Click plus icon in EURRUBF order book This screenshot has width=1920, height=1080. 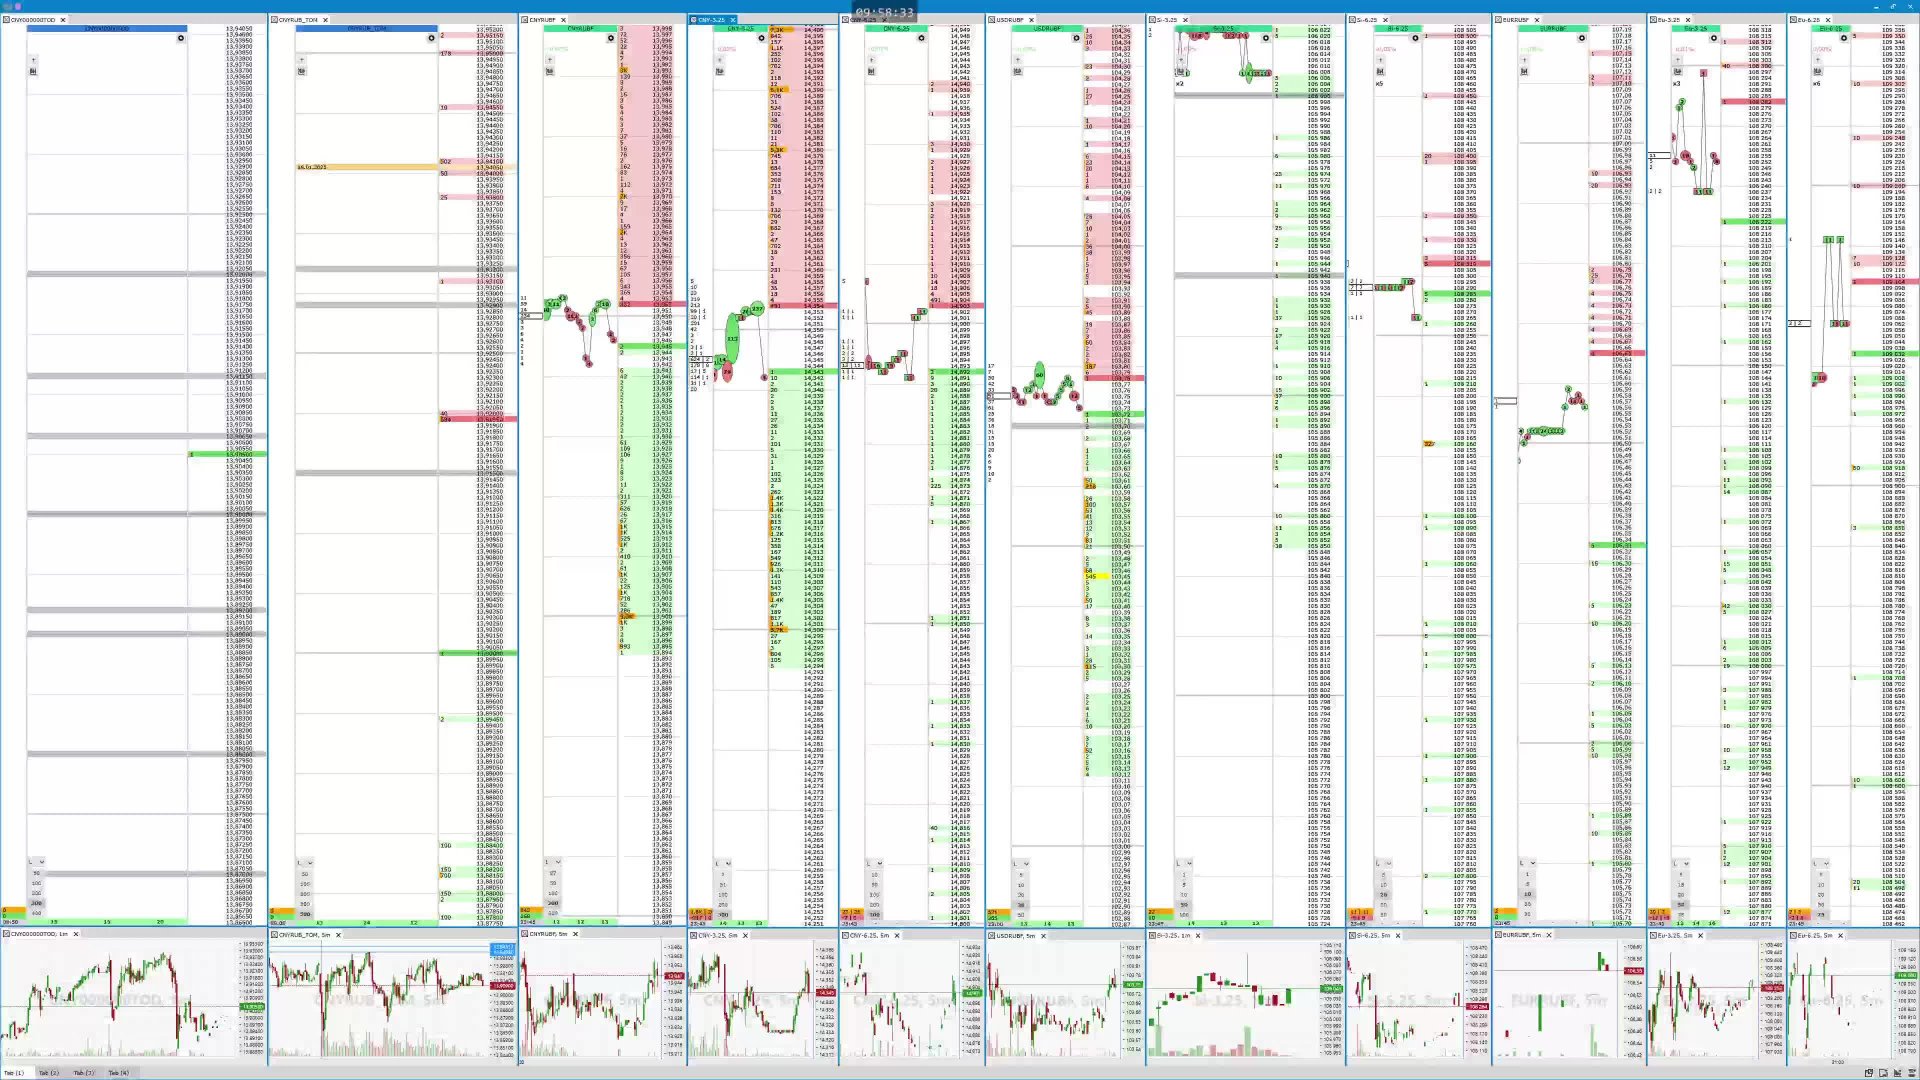[1524, 60]
